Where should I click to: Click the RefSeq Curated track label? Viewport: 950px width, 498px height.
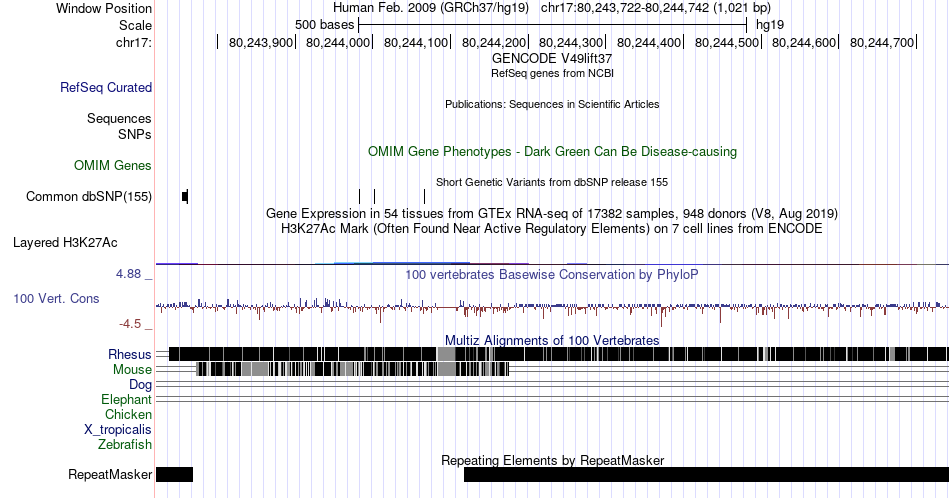[105, 87]
